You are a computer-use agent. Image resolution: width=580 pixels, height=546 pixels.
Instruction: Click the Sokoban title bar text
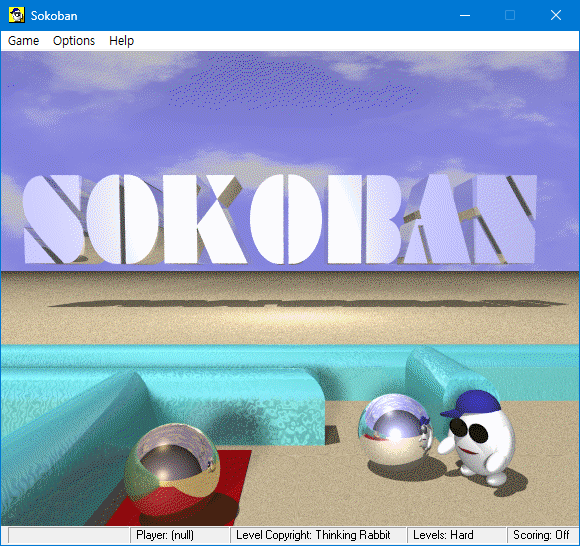pos(54,16)
